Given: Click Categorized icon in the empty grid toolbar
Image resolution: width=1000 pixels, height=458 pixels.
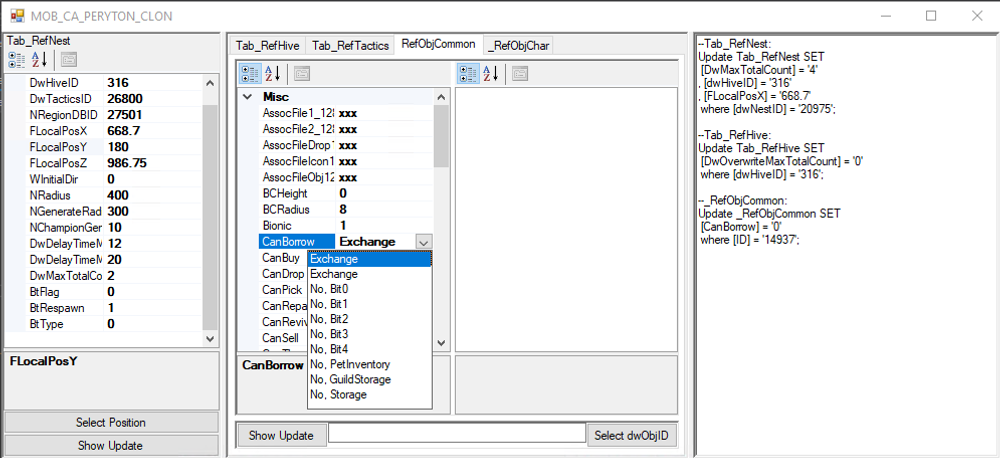Looking at the screenshot, I should [467, 73].
